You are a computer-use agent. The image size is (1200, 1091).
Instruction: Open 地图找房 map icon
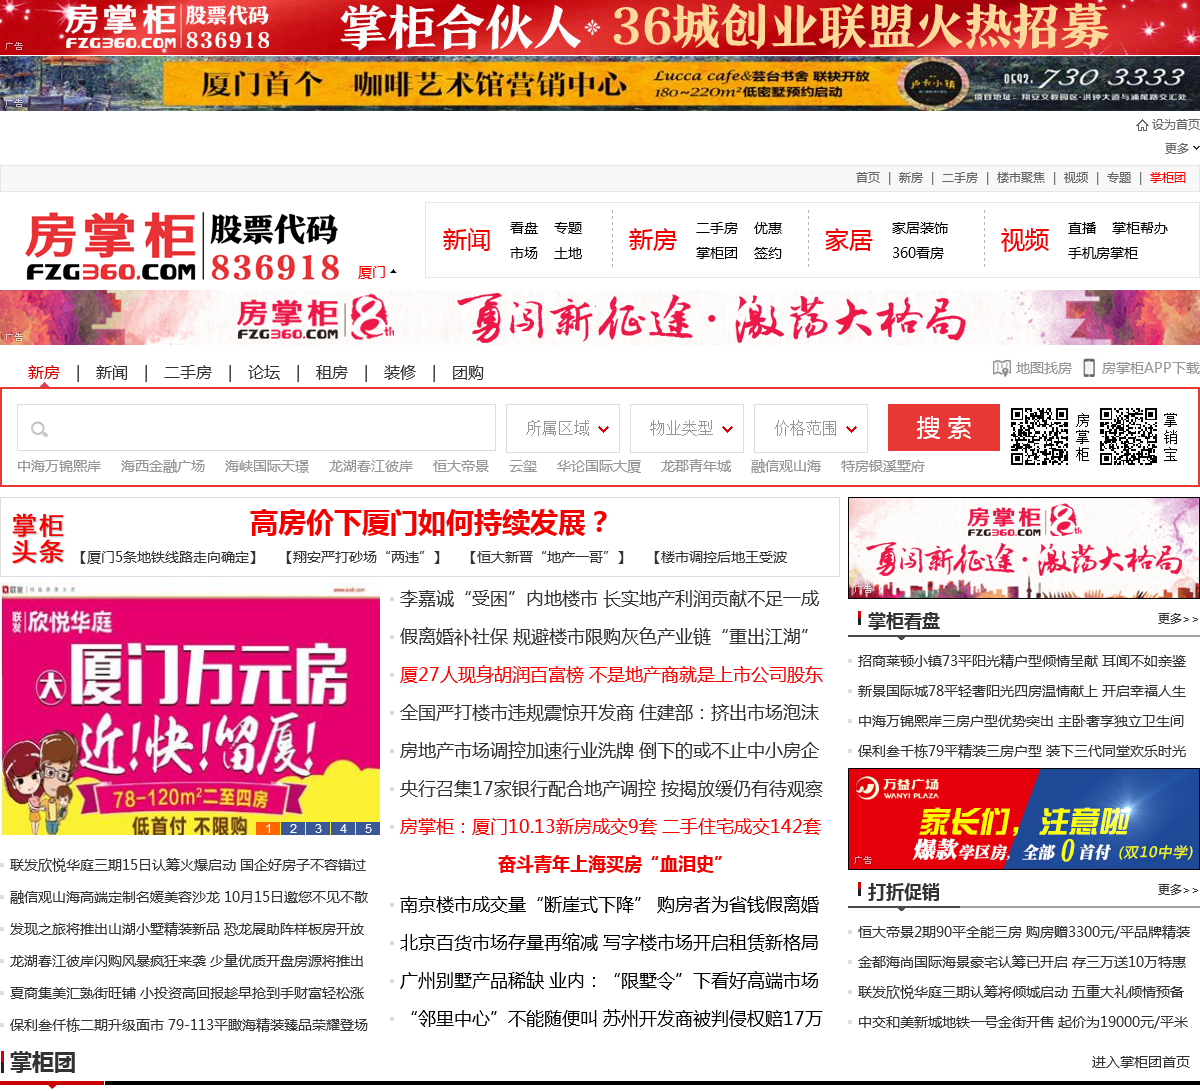coord(1002,368)
